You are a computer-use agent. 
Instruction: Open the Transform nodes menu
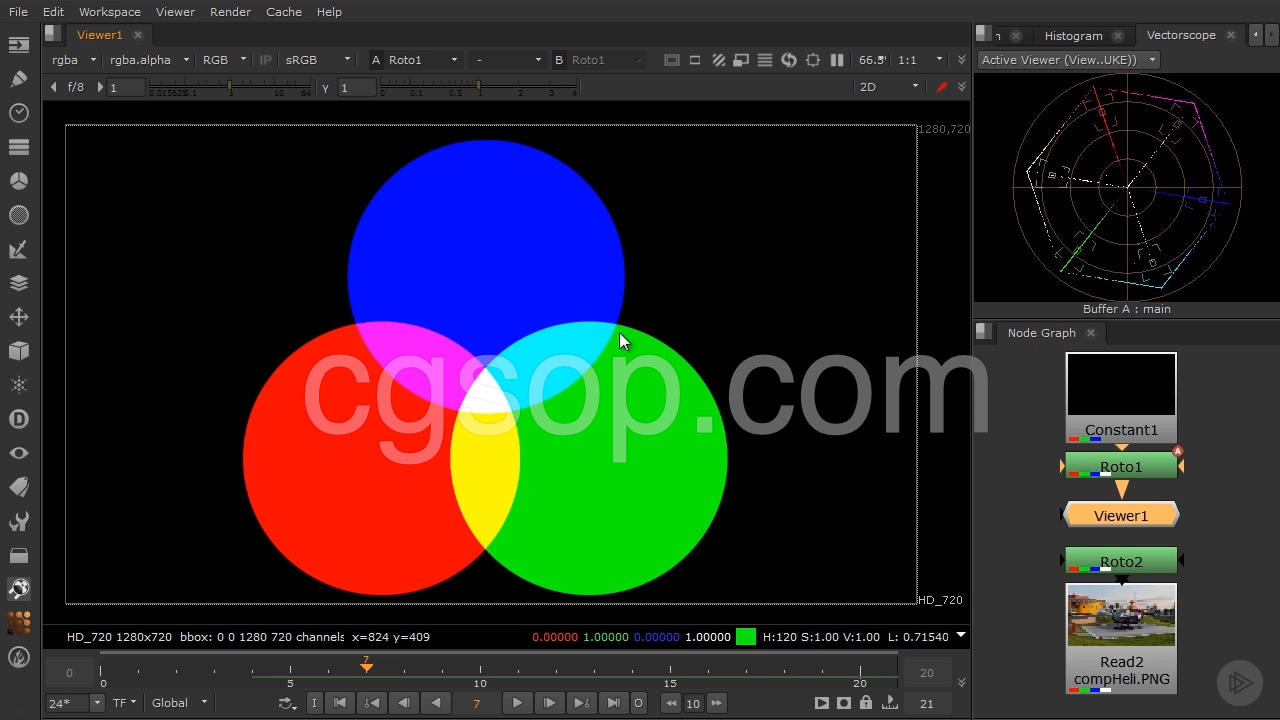point(19,317)
